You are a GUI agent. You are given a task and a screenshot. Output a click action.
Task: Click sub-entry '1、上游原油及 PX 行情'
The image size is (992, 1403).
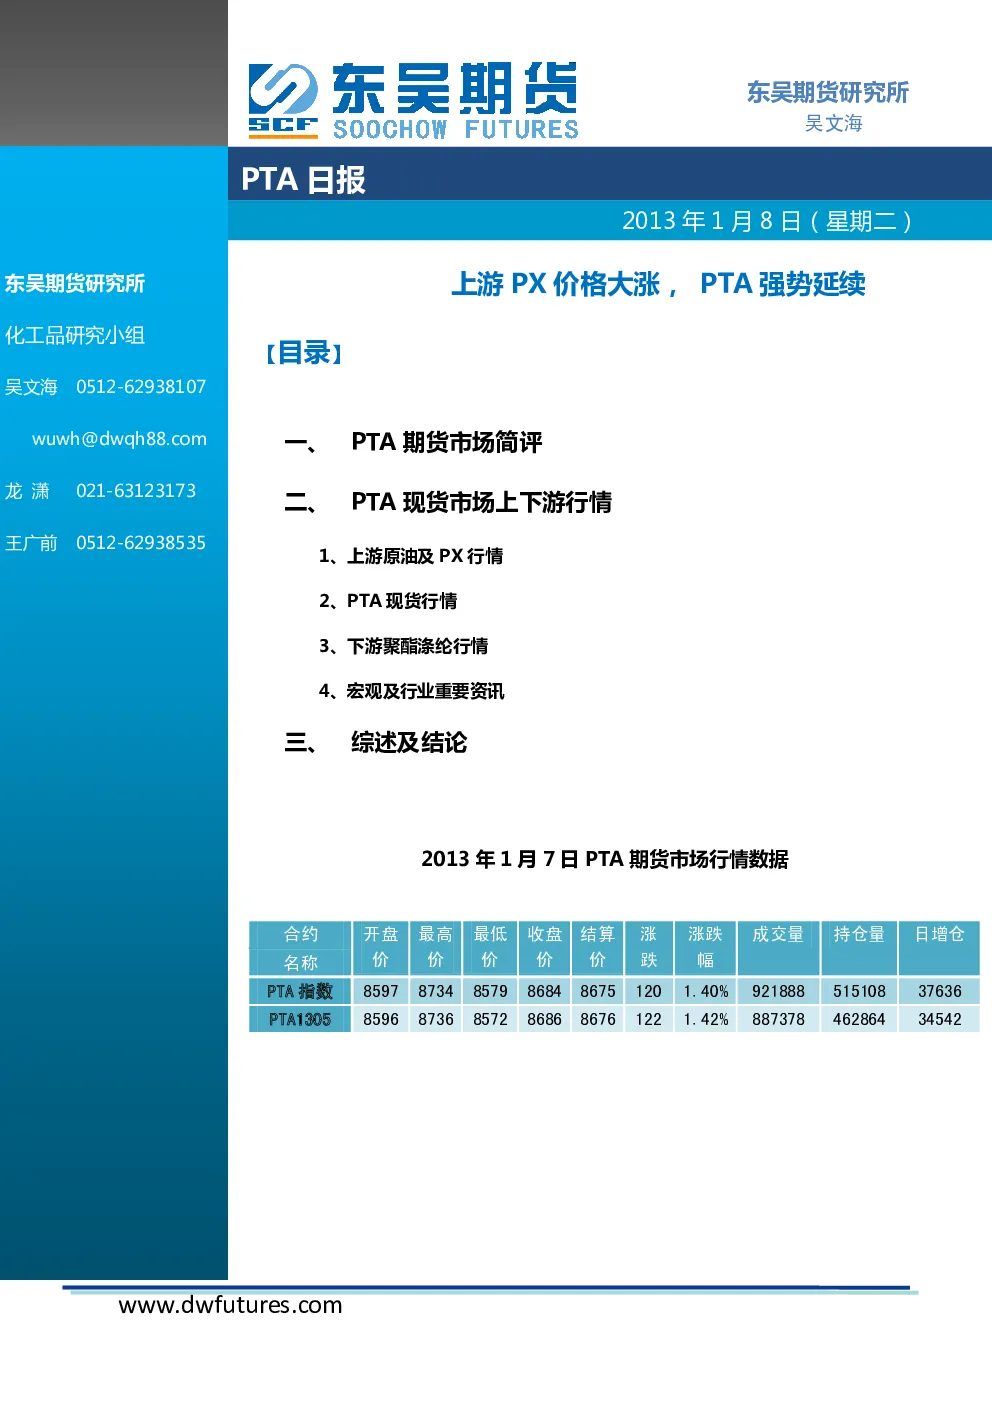411,556
